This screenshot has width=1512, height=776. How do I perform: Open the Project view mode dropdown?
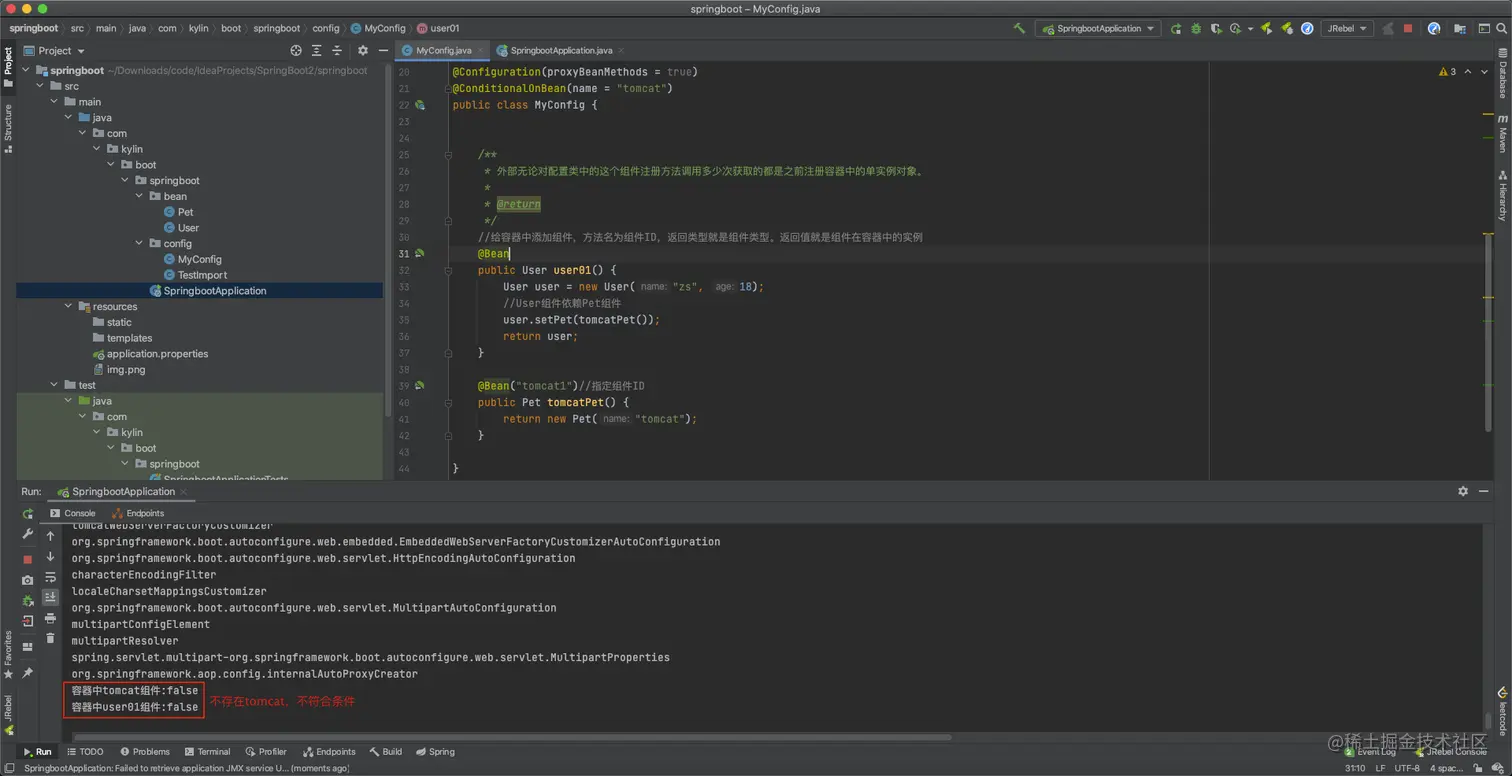pyautogui.click(x=55, y=50)
